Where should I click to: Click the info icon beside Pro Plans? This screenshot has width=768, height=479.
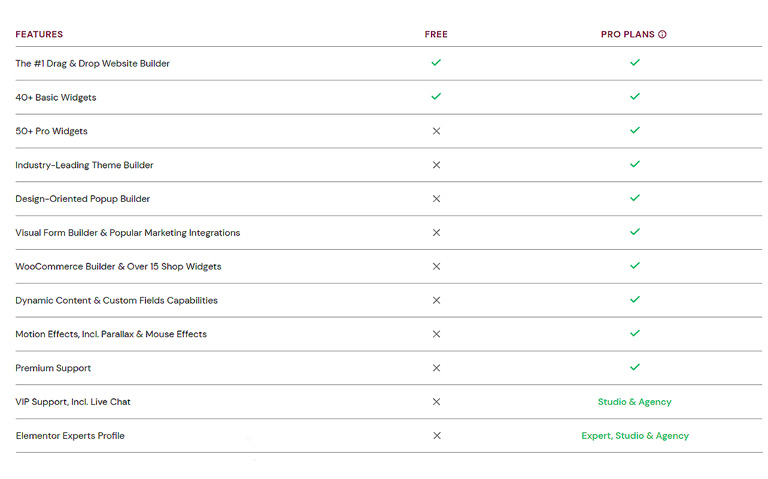pyautogui.click(x=662, y=34)
